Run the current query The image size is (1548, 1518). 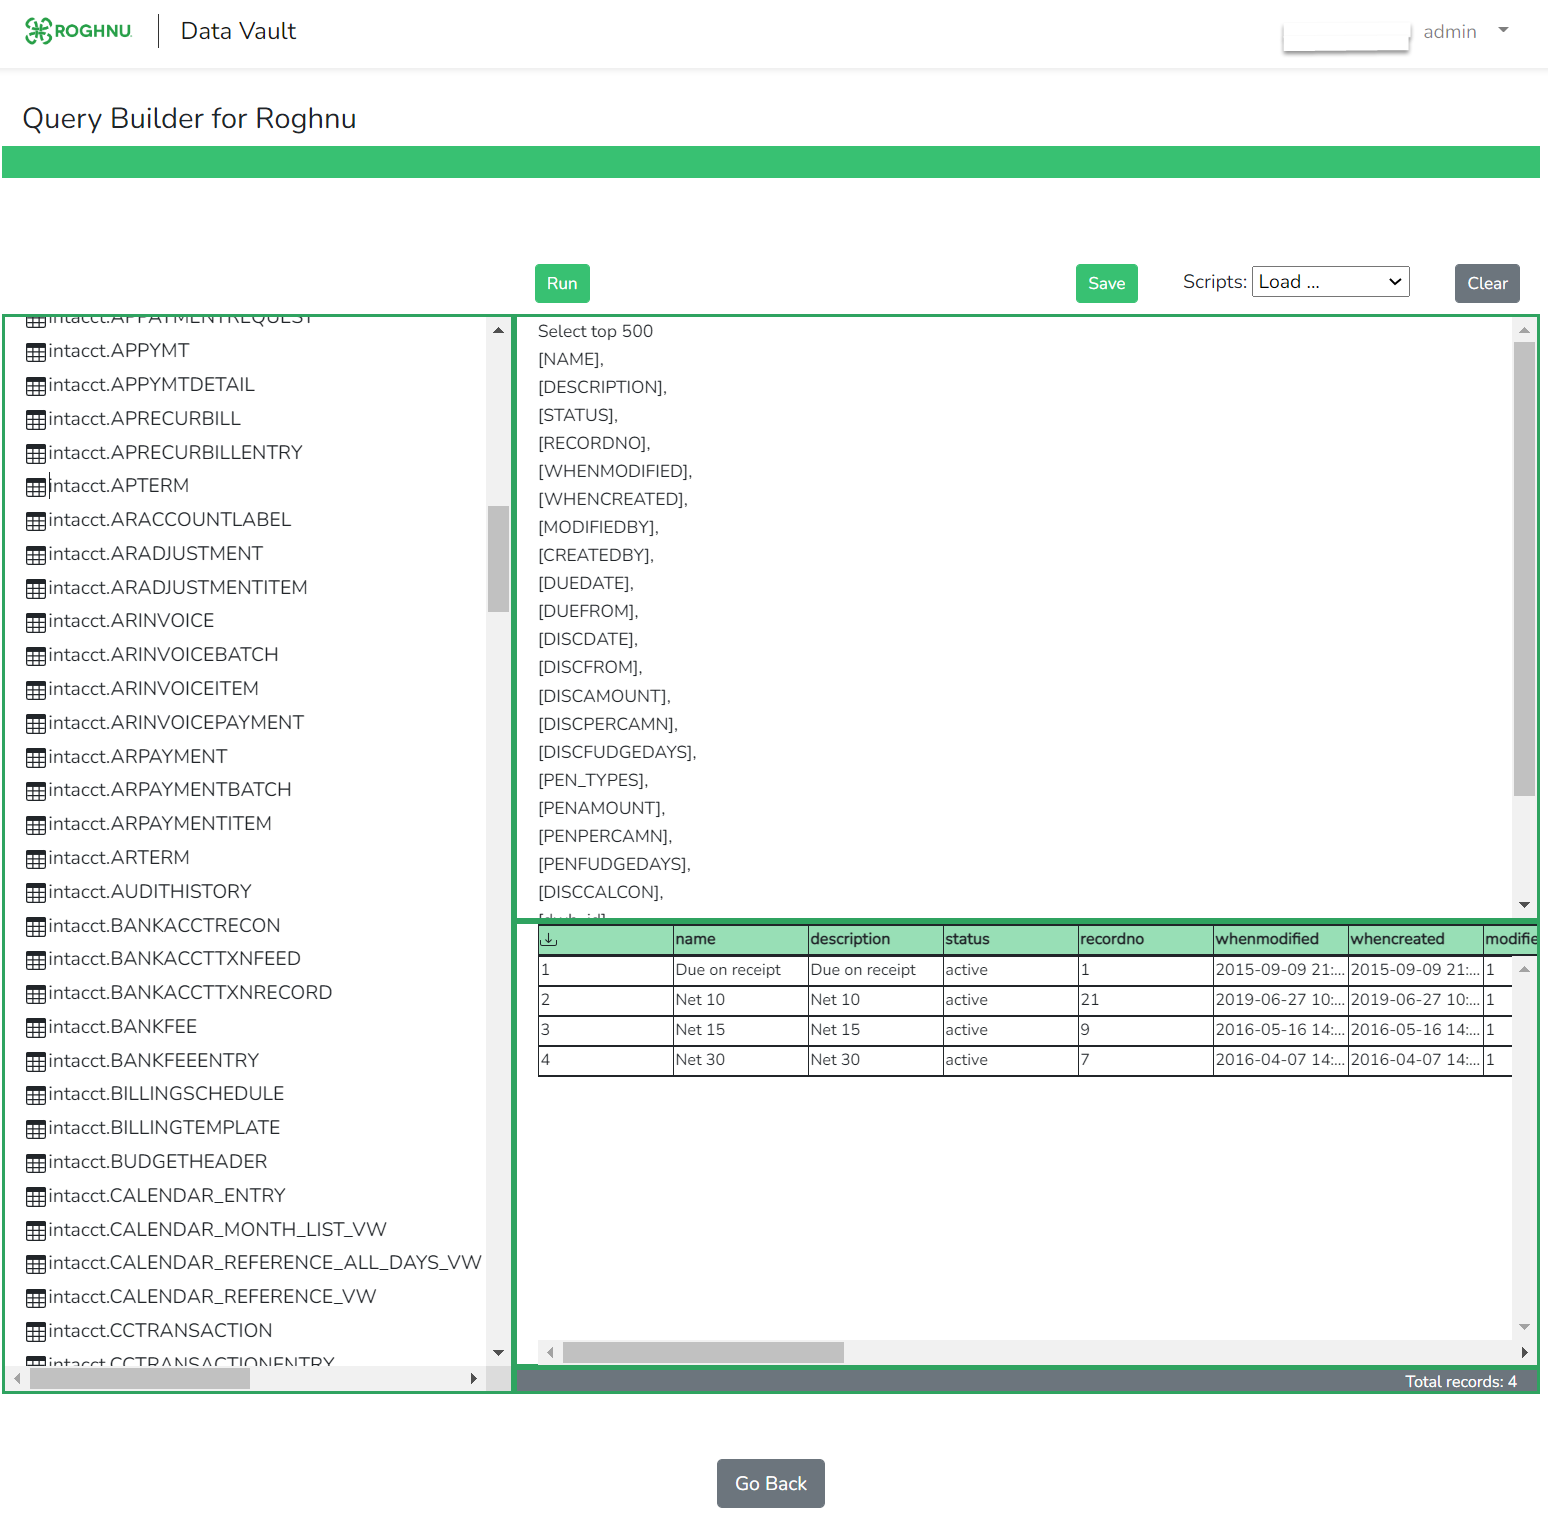[x=562, y=283]
